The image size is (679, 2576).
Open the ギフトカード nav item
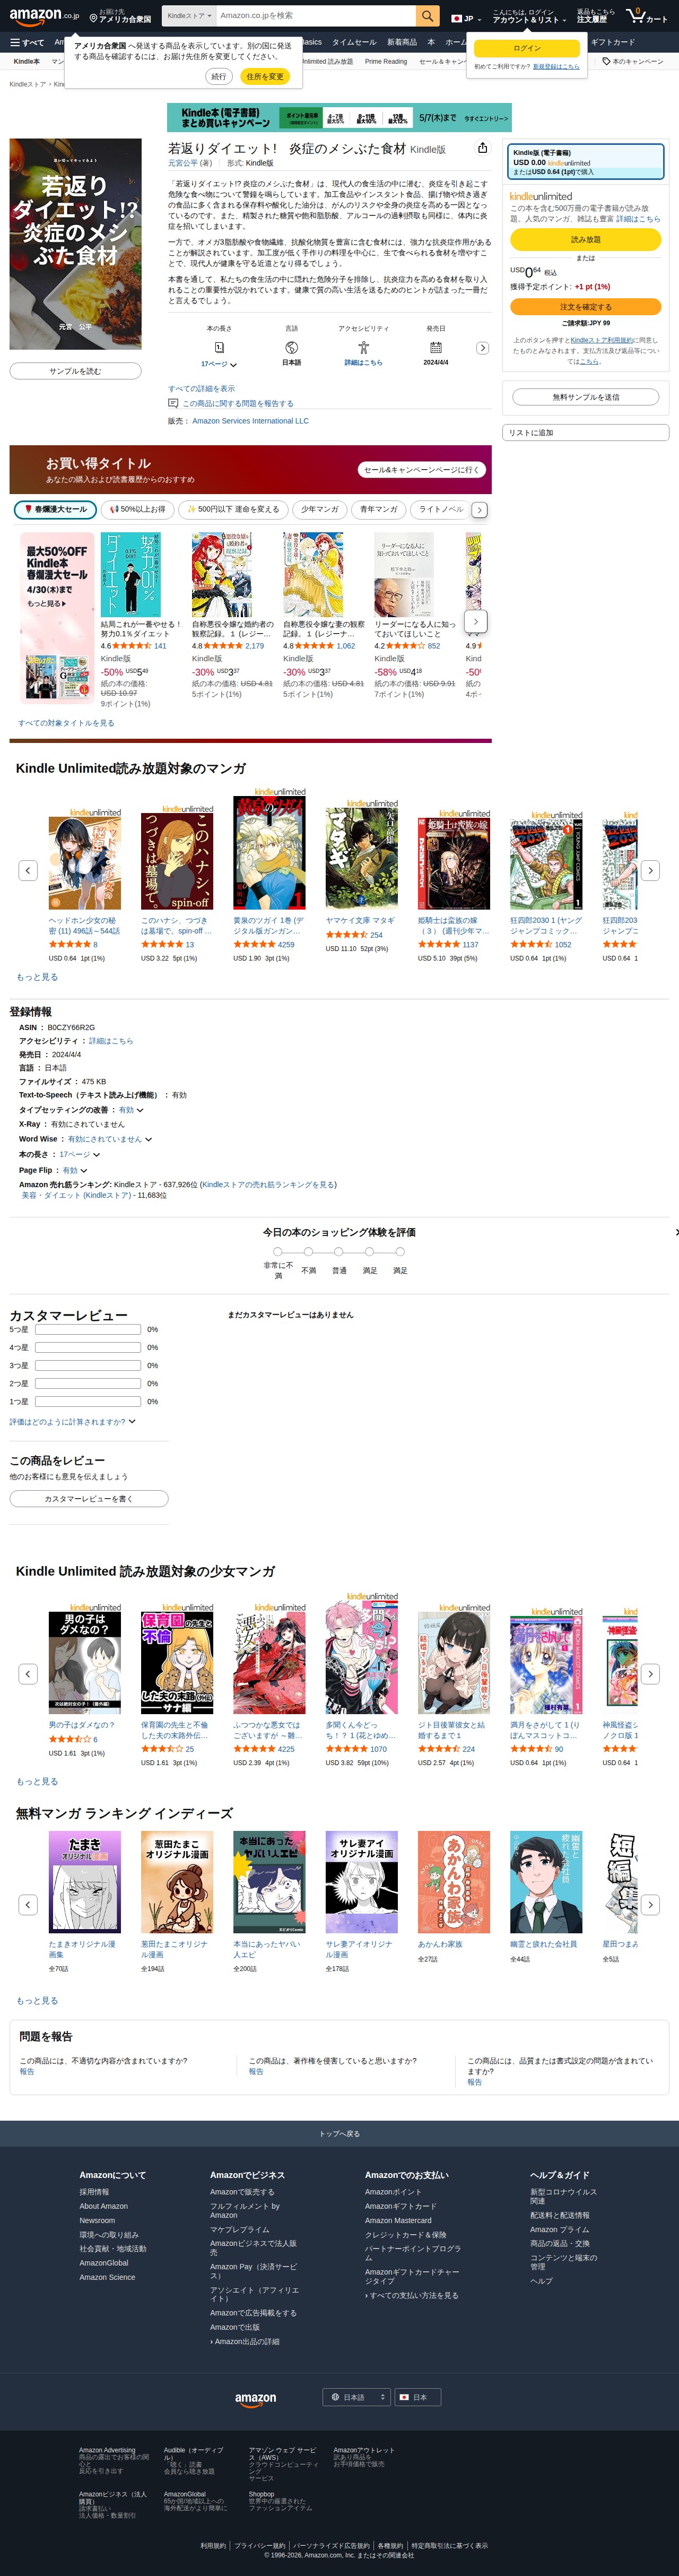(613, 42)
